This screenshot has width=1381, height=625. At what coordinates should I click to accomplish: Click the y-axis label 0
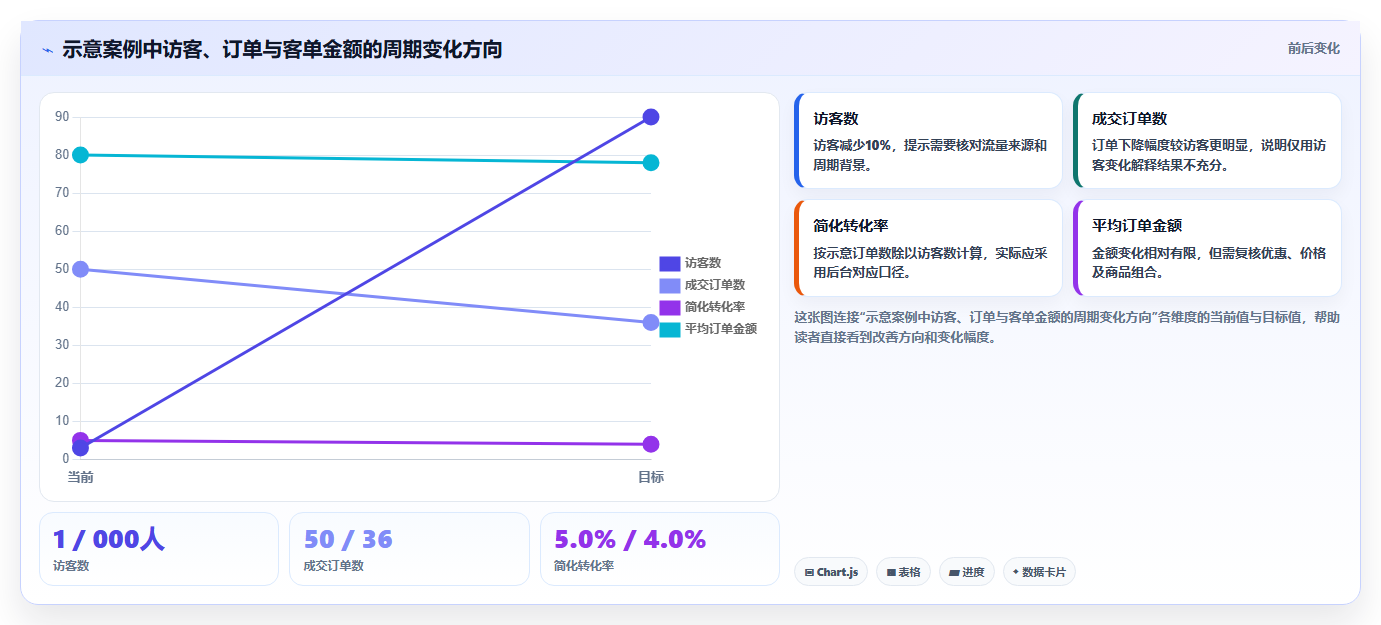tap(66, 459)
